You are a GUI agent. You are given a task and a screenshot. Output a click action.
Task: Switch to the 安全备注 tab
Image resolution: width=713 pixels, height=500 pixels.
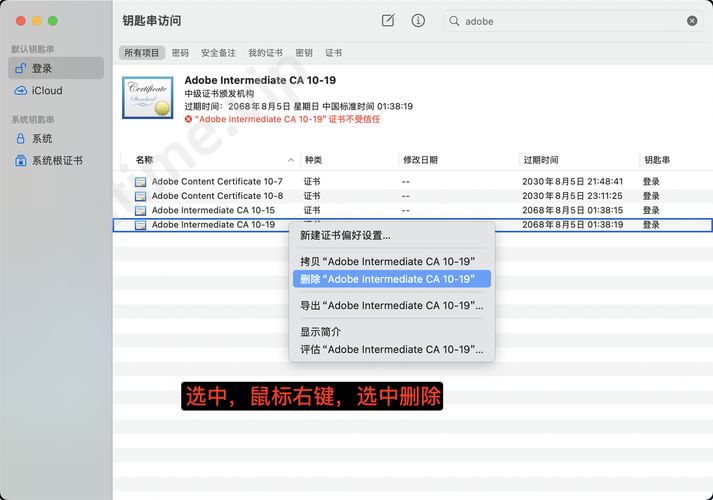pyautogui.click(x=218, y=53)
